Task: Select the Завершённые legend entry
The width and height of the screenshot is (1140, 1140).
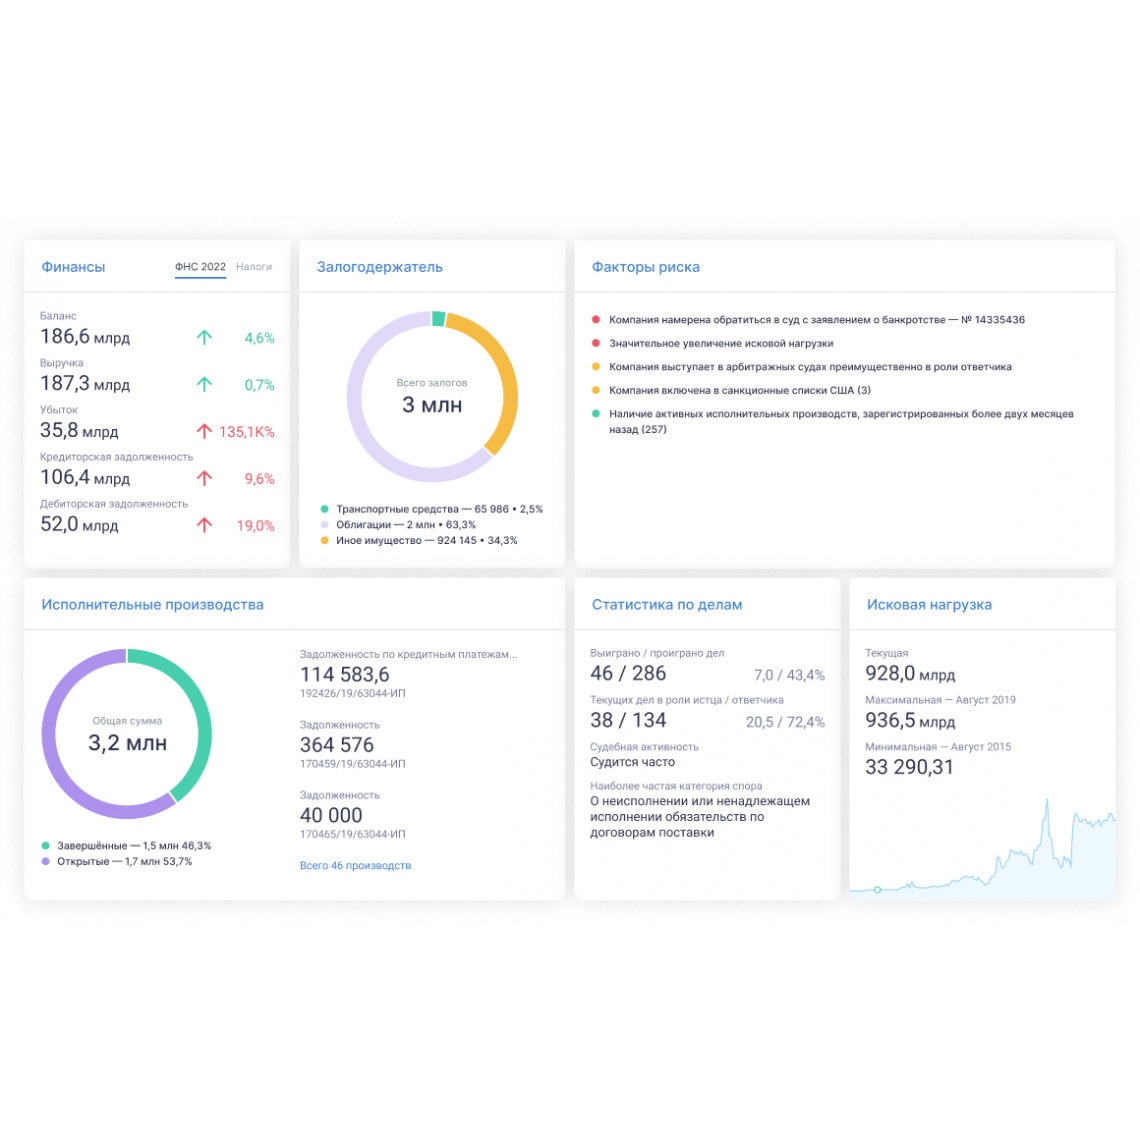Action: [134, 846]
